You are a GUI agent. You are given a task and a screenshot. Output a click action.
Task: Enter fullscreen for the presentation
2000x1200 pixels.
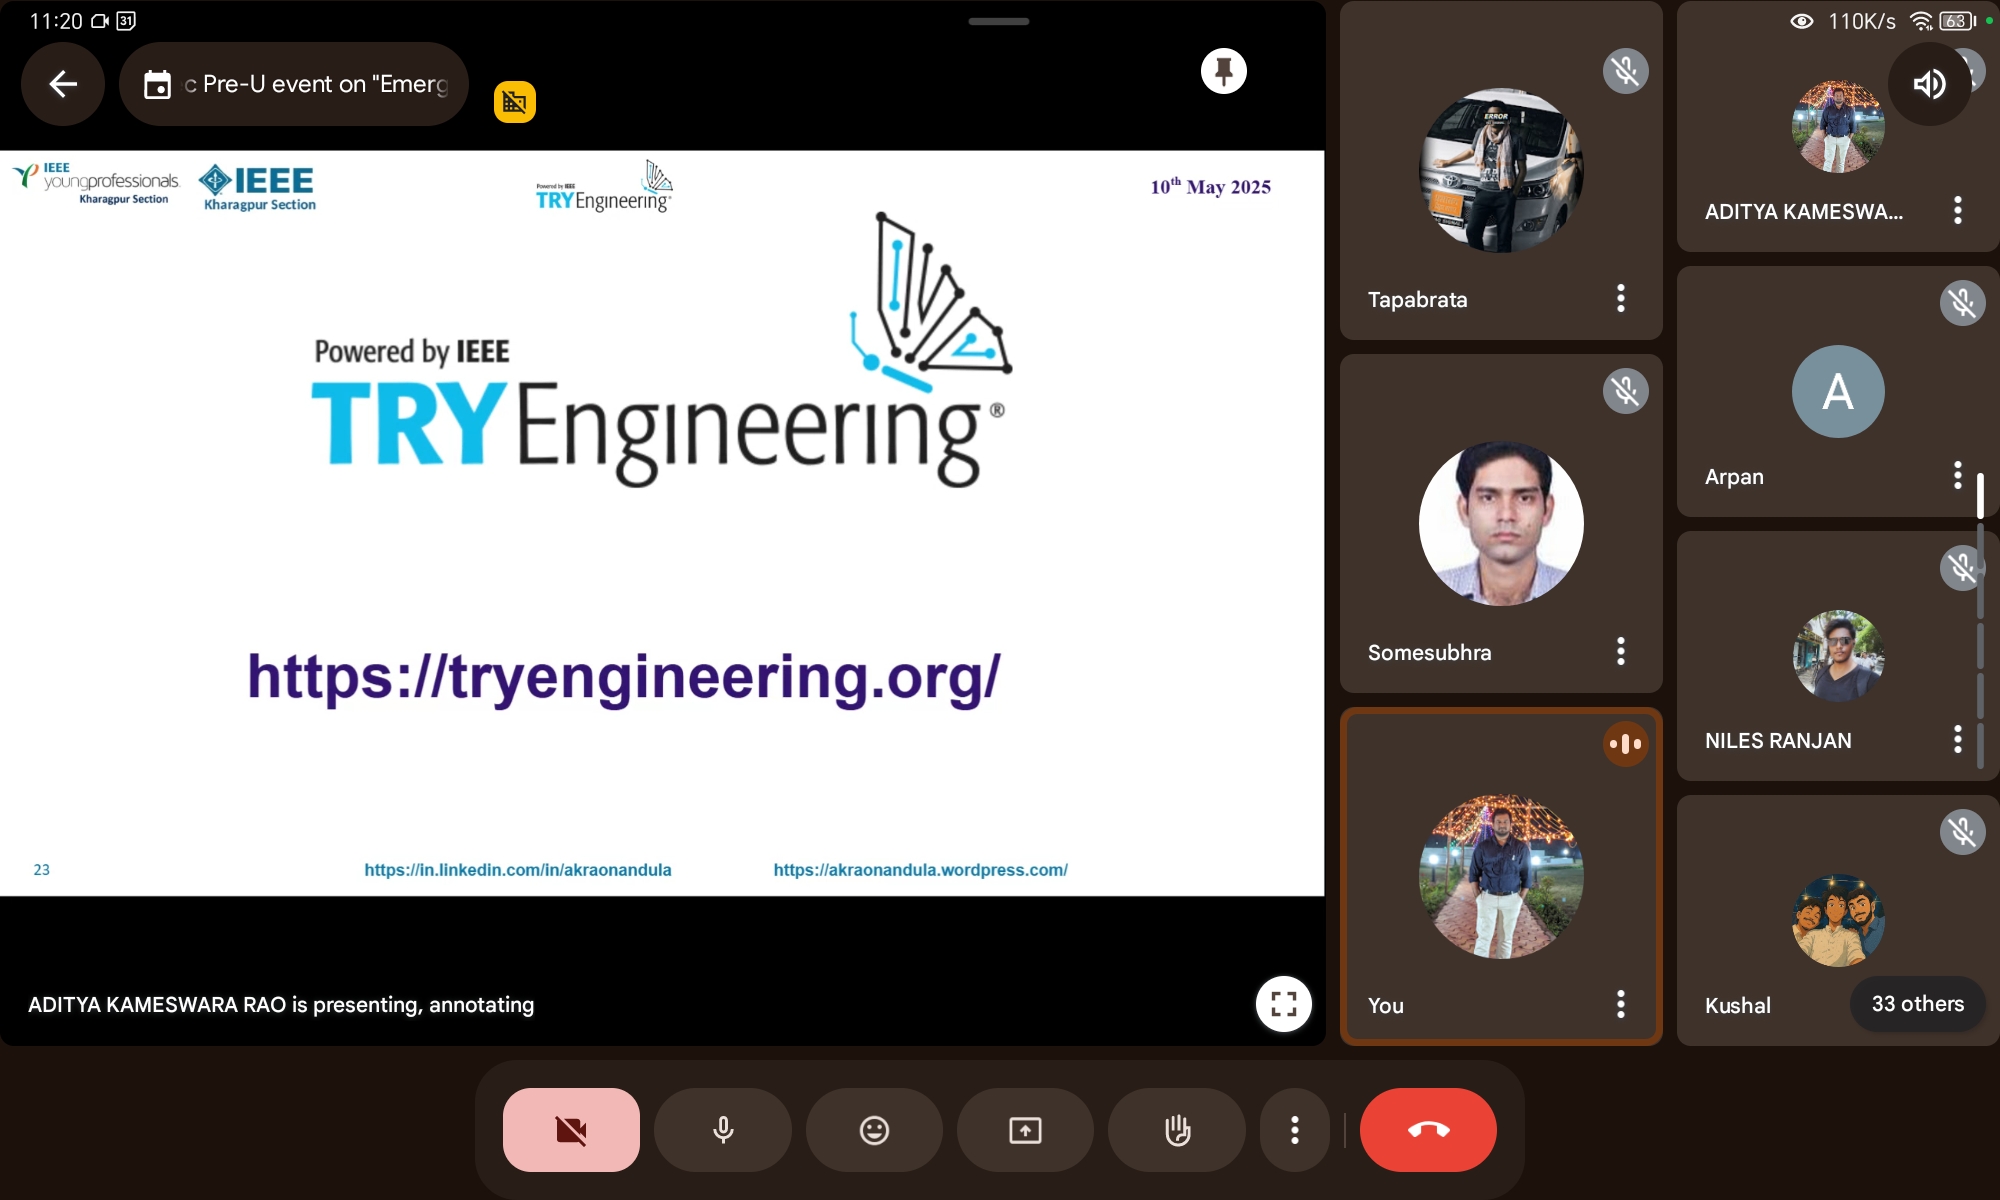pyautogui.click(x=1284, y=1003)
